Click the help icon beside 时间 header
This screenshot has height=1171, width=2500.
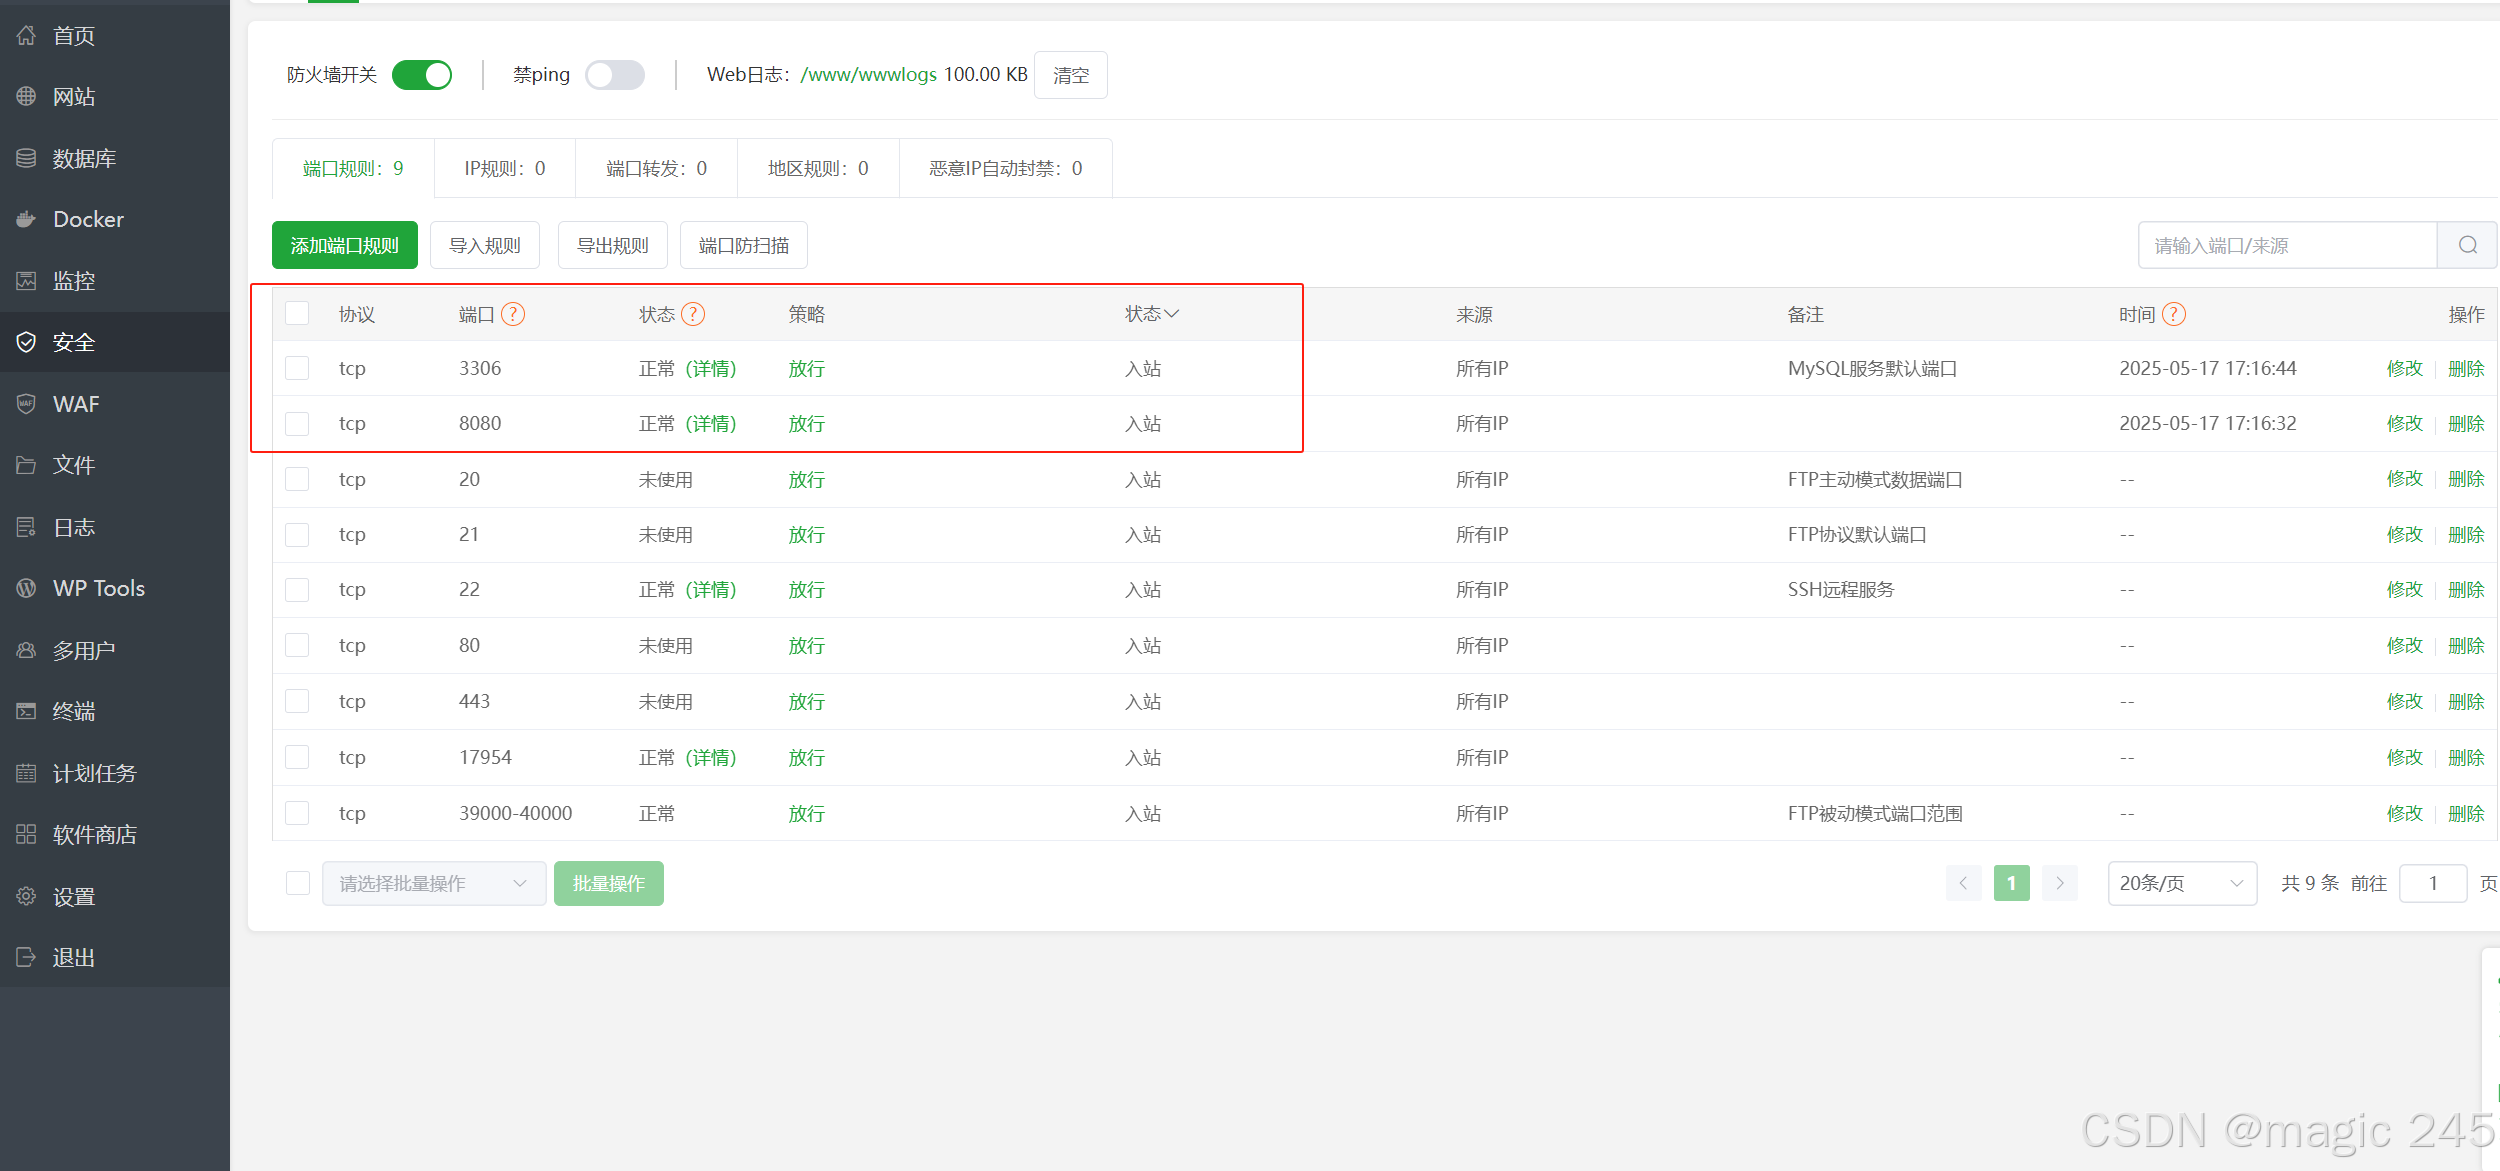tap(2173, 314)
